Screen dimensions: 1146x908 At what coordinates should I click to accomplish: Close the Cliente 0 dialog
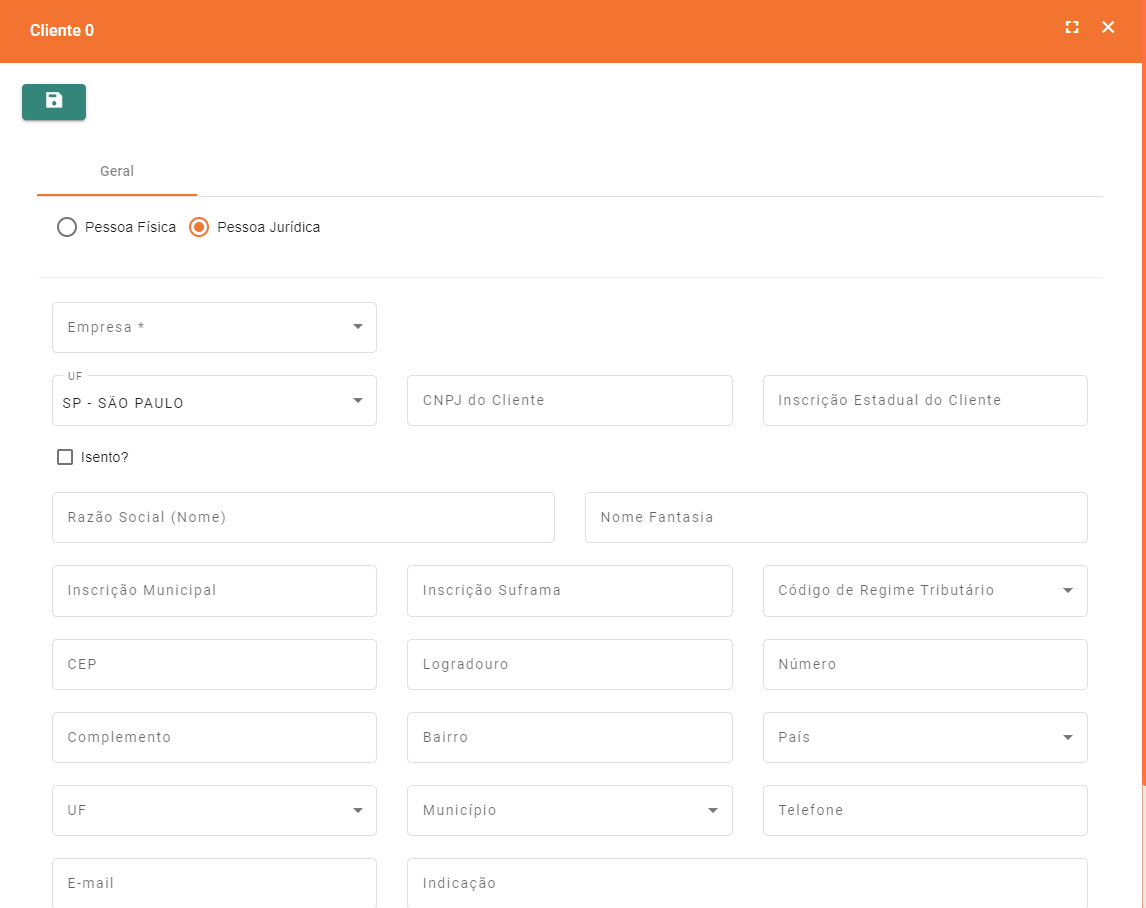(x=1108, y=28)
